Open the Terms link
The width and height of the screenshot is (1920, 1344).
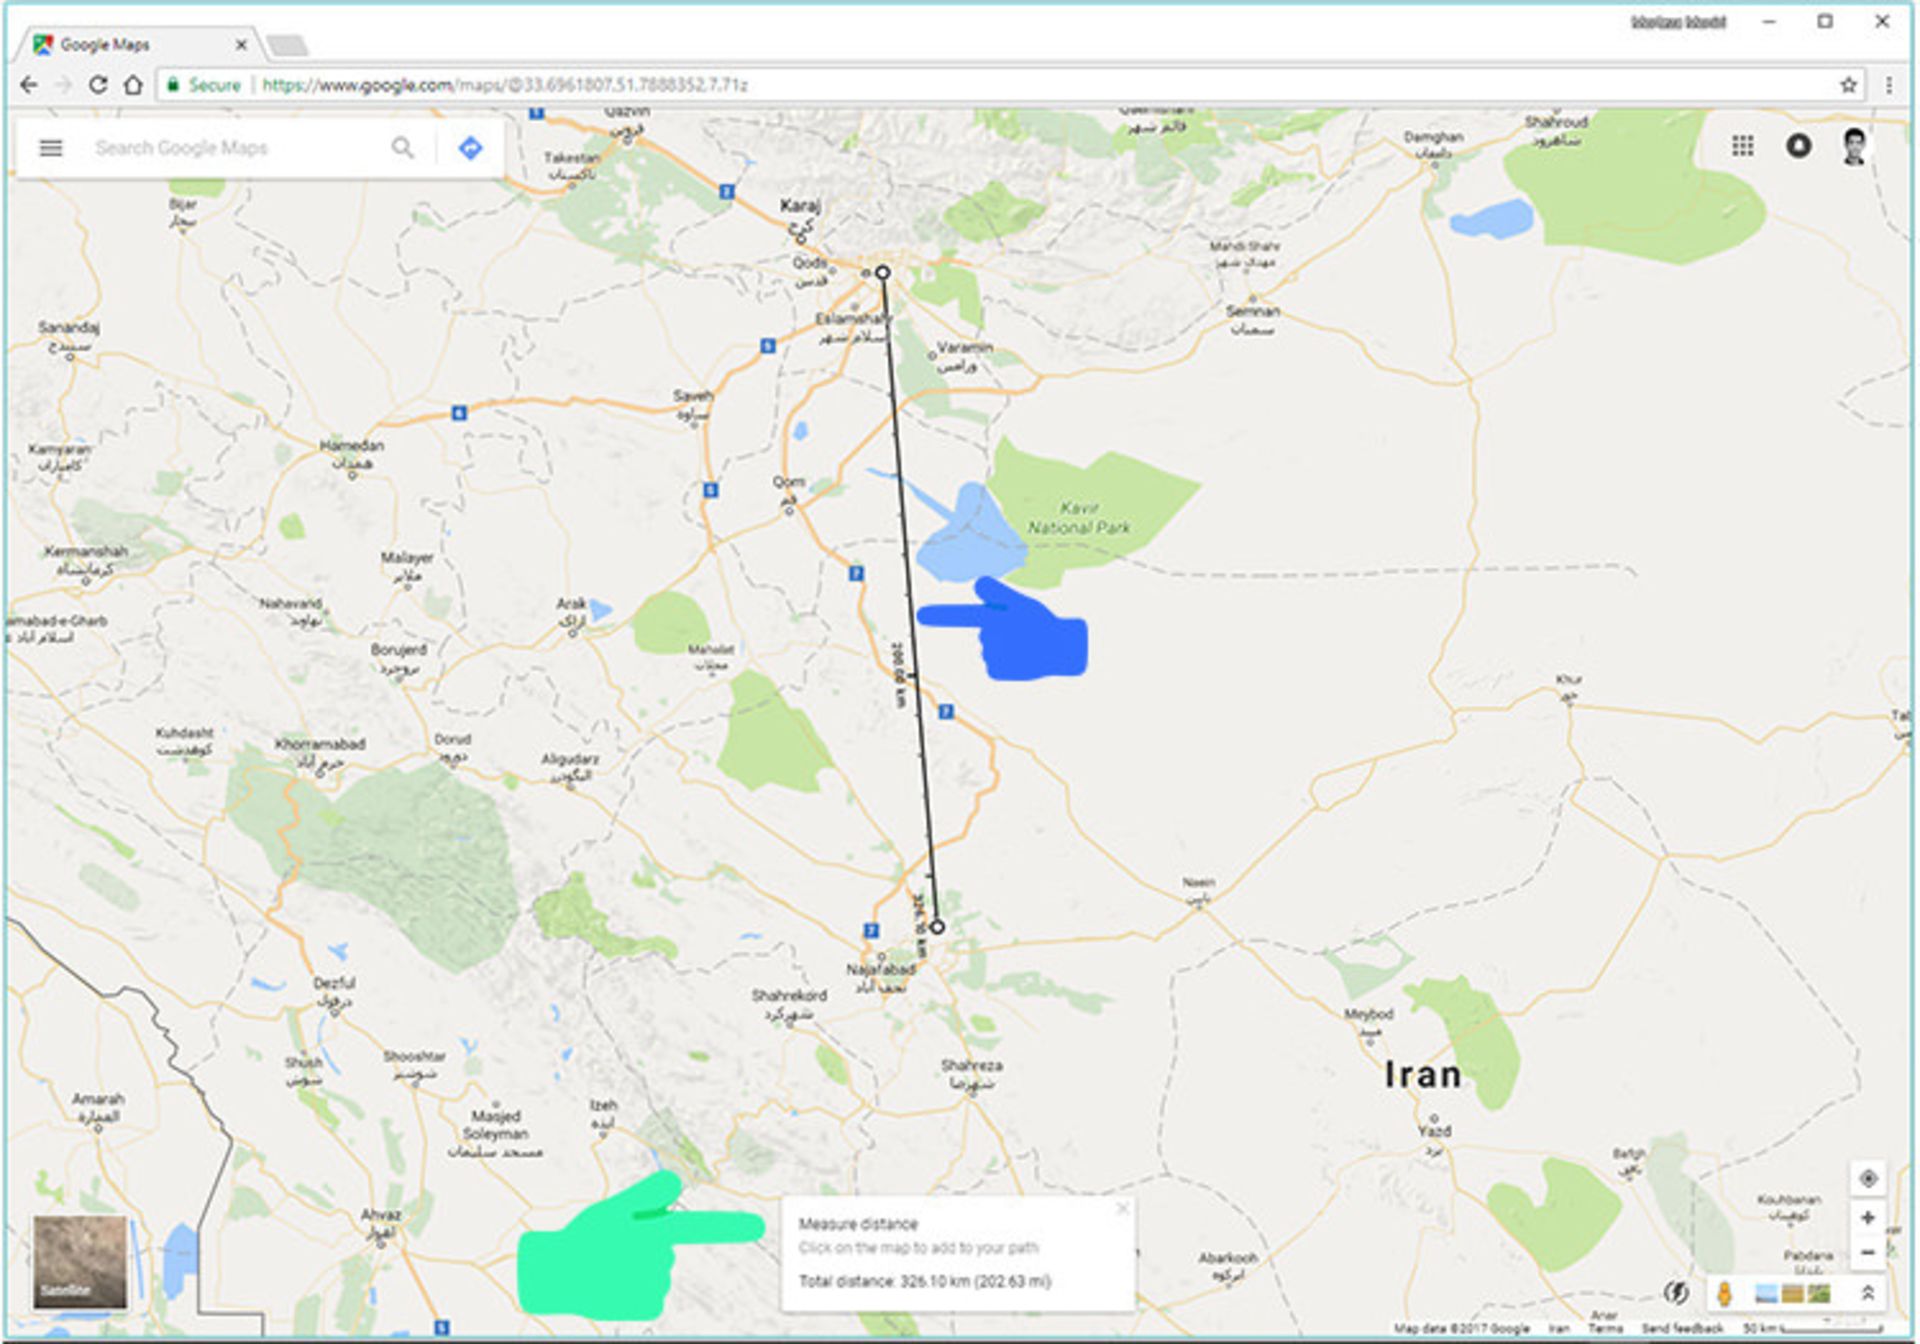point(1606,1329)
